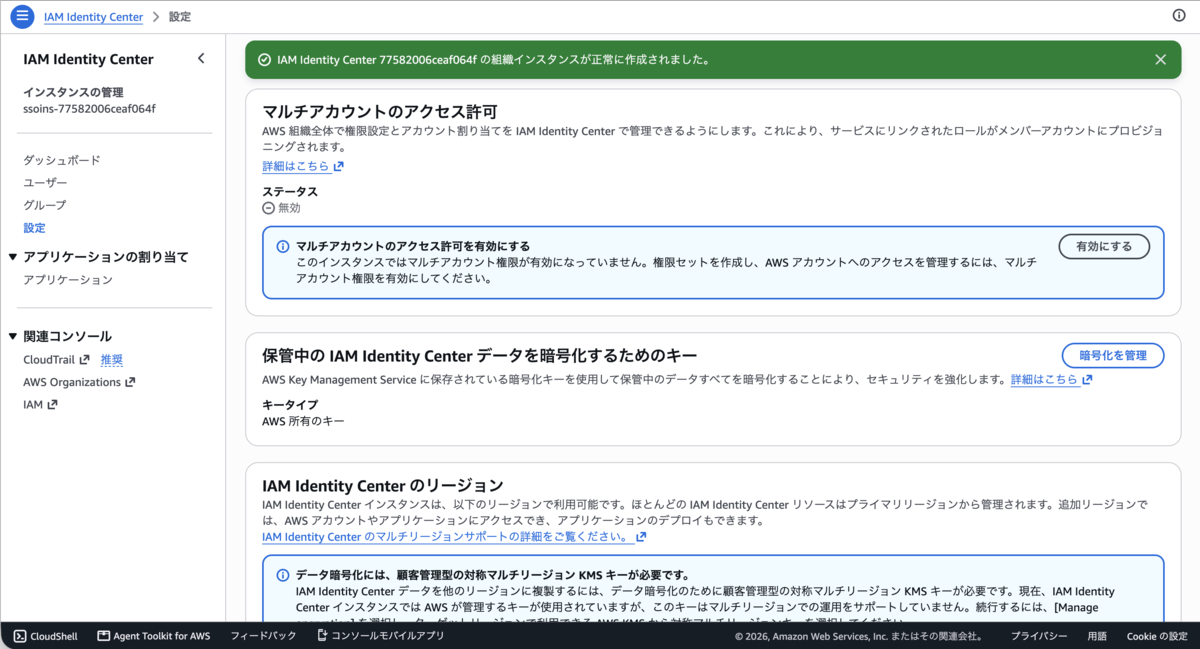1200x649 pixels.
Task: Open AWS Organizations external link
Action: (79, 382)
